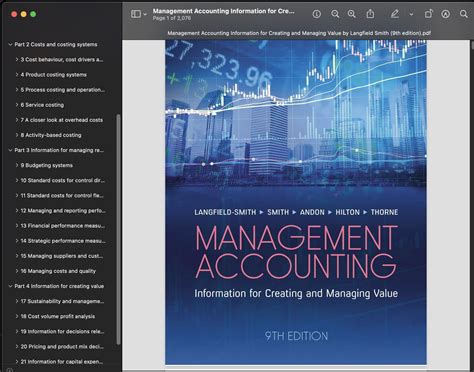Open 13 Financial performance measures chapter
The width and height of the screenshot is (474, 372).
(63, 226)
